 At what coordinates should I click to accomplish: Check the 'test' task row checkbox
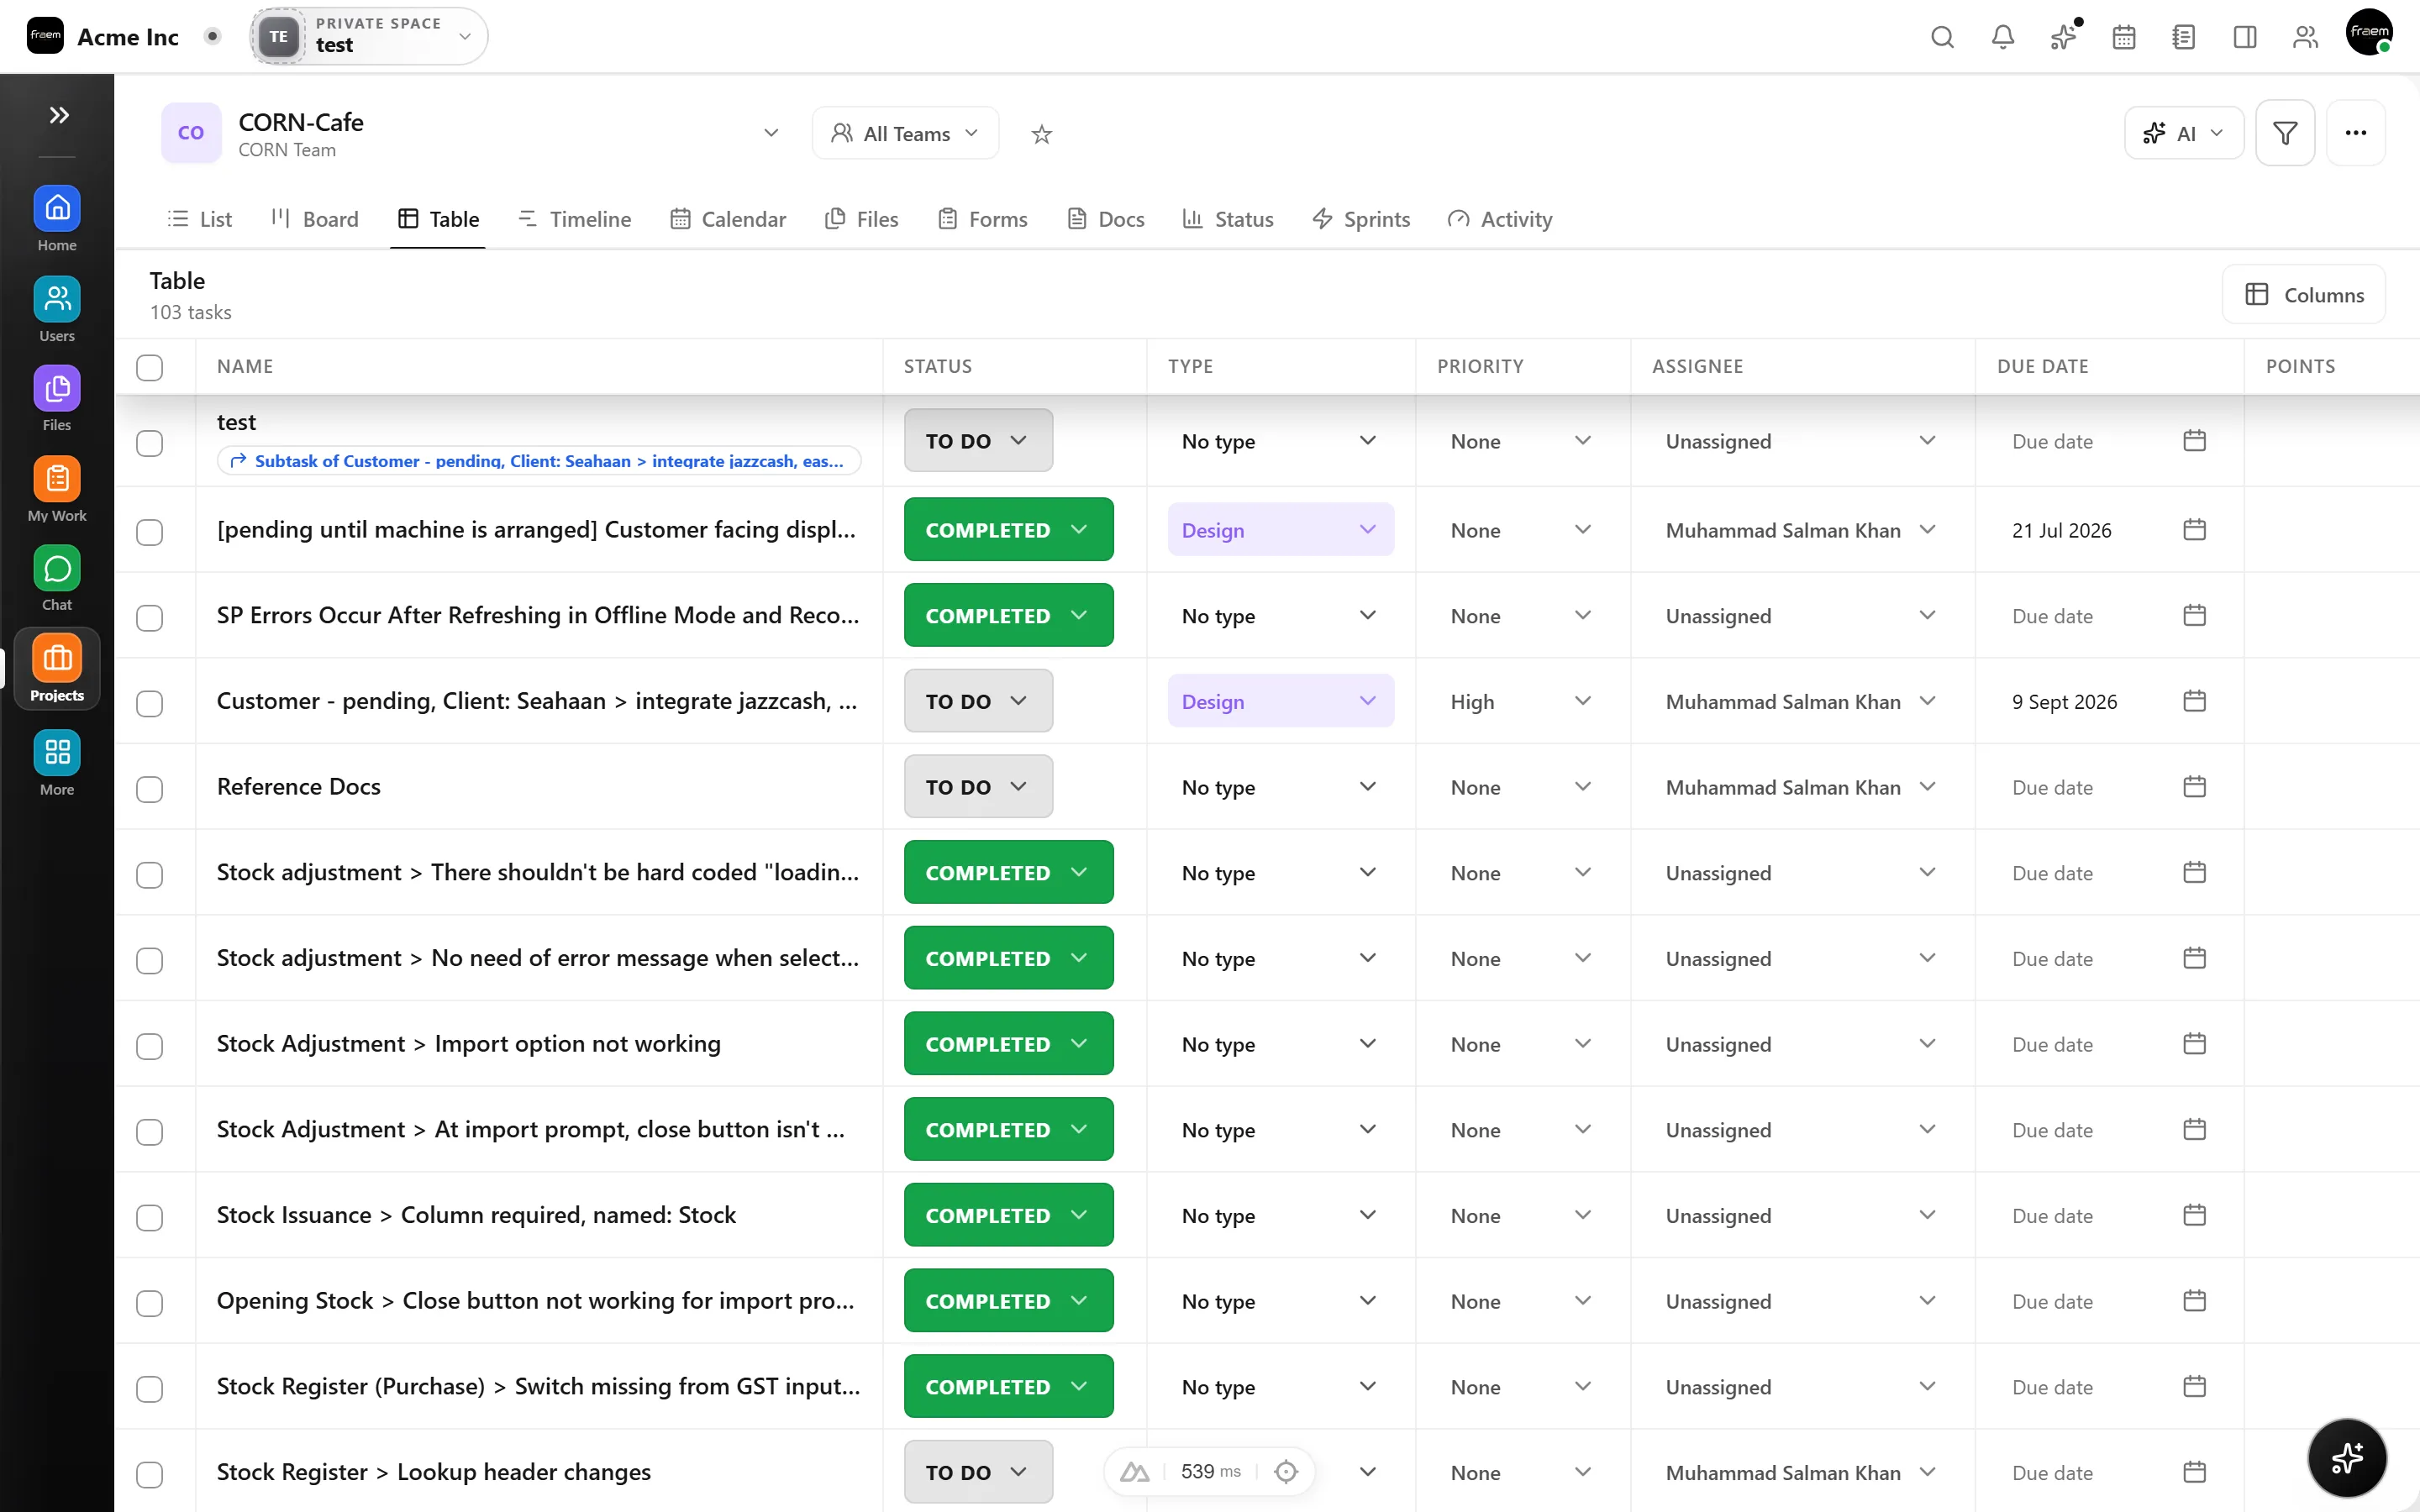tap(150, 443)
